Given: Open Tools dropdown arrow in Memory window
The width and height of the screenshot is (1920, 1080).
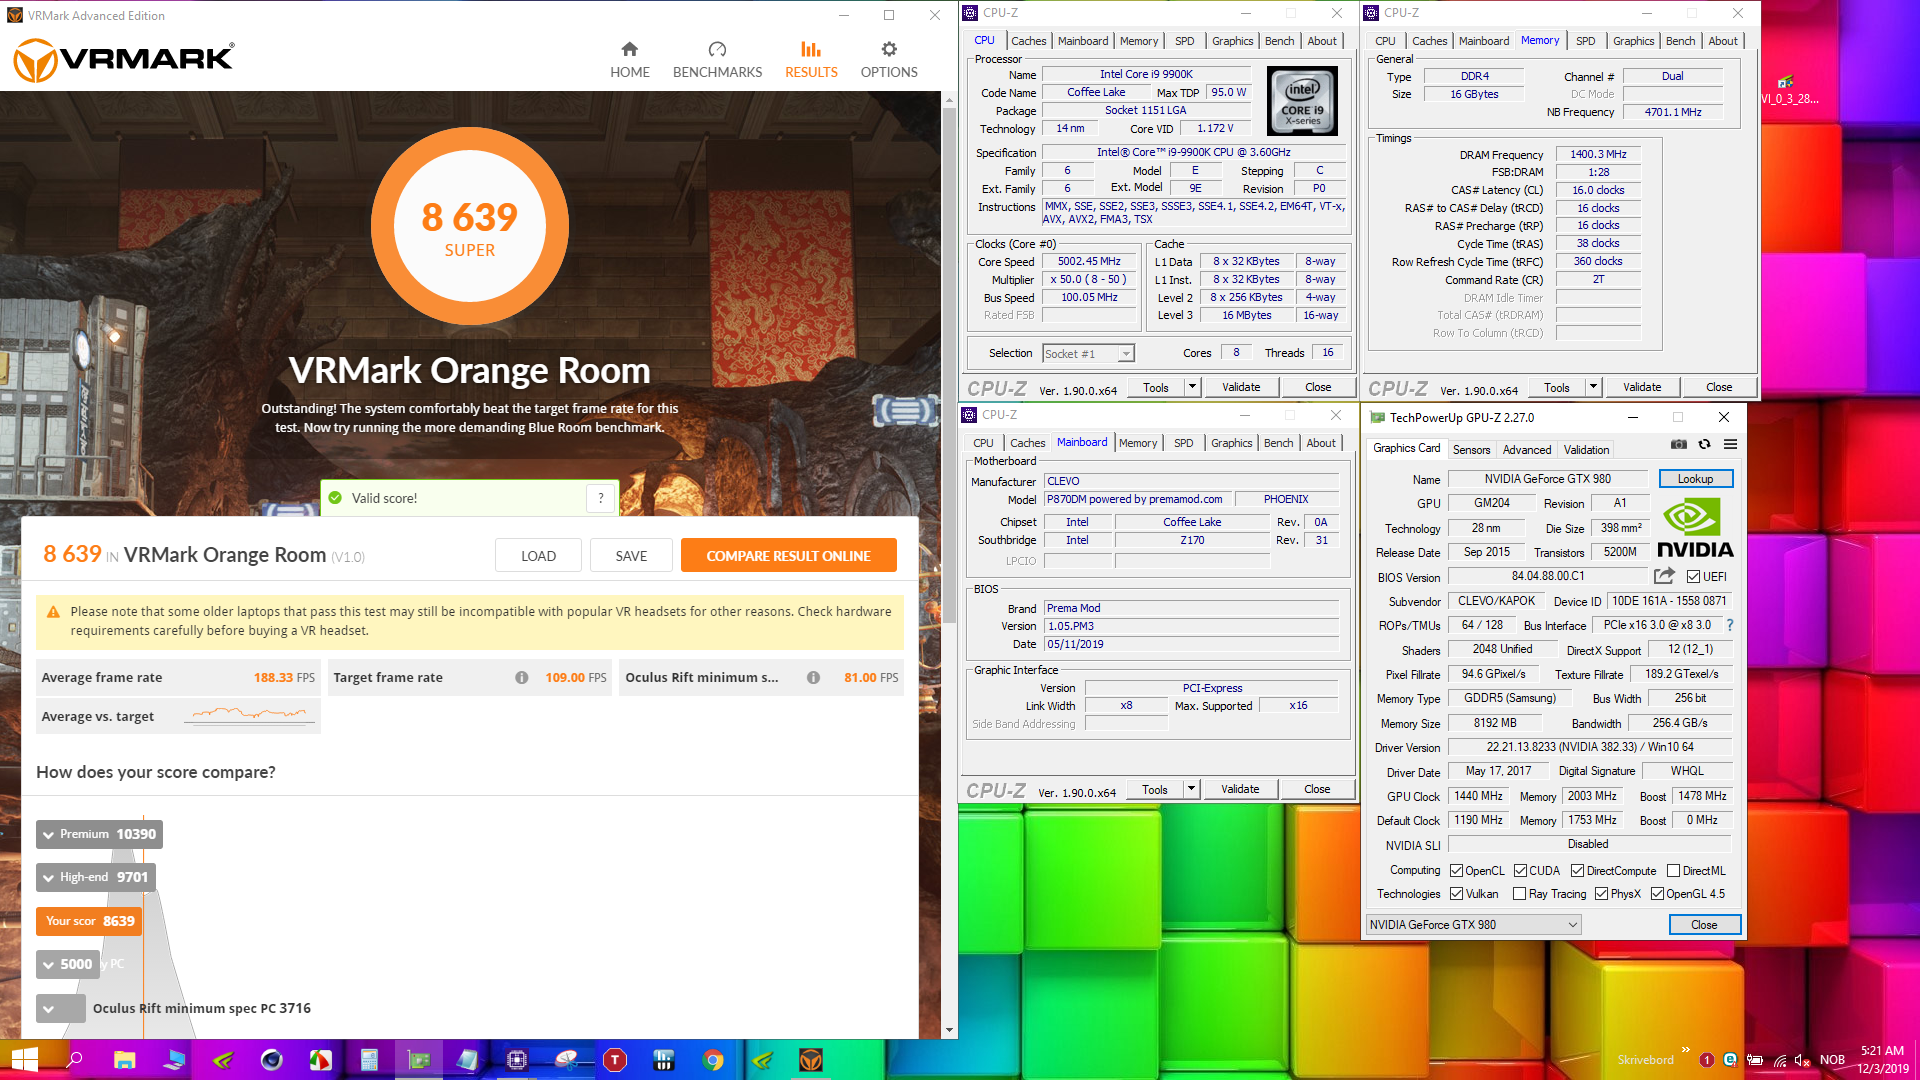Looking at the screenshot, I should (x=1593, y=387).
